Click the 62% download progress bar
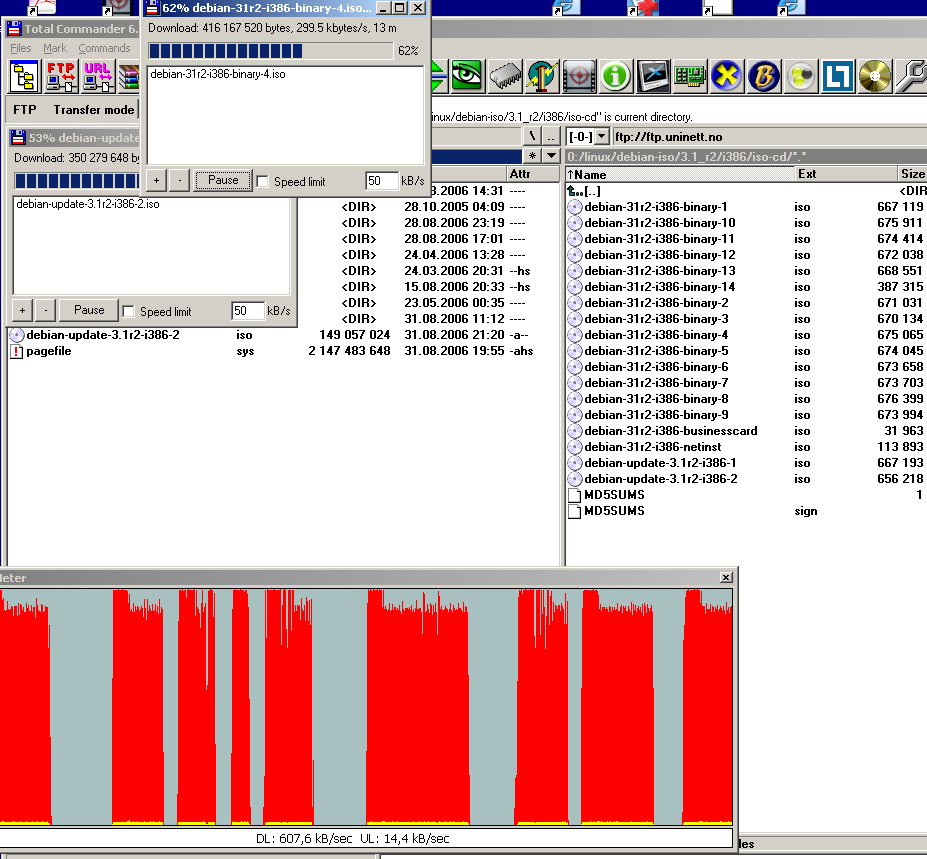This screenshot has width=927, height=859. [270, 51]
